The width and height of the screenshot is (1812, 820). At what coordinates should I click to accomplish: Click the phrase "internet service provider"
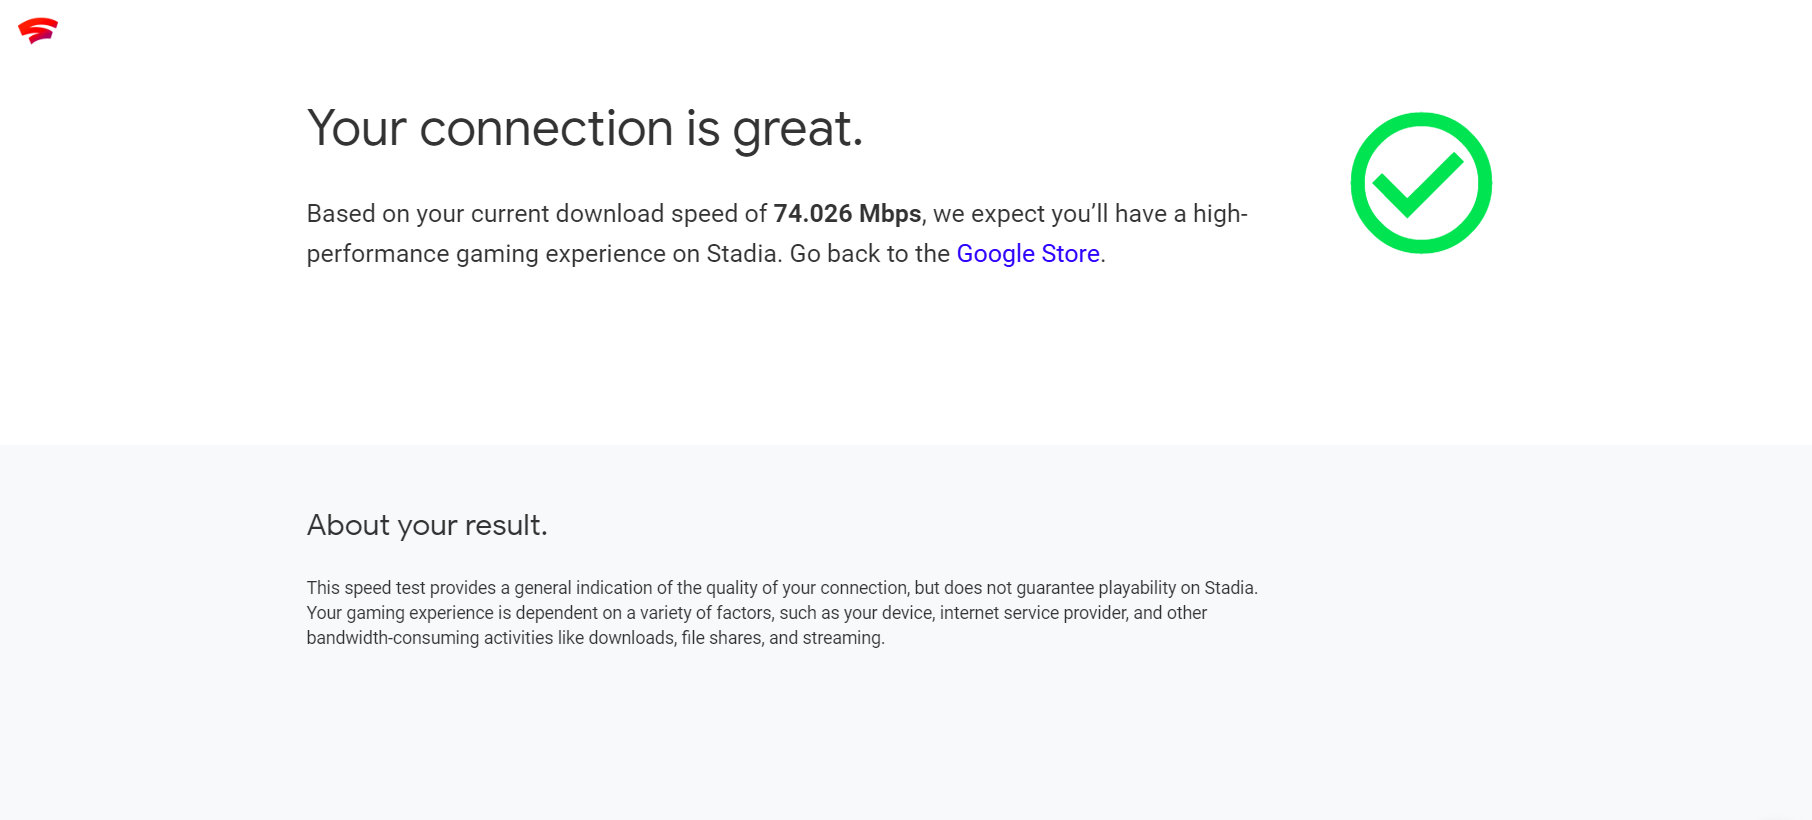pos(1032,613)
